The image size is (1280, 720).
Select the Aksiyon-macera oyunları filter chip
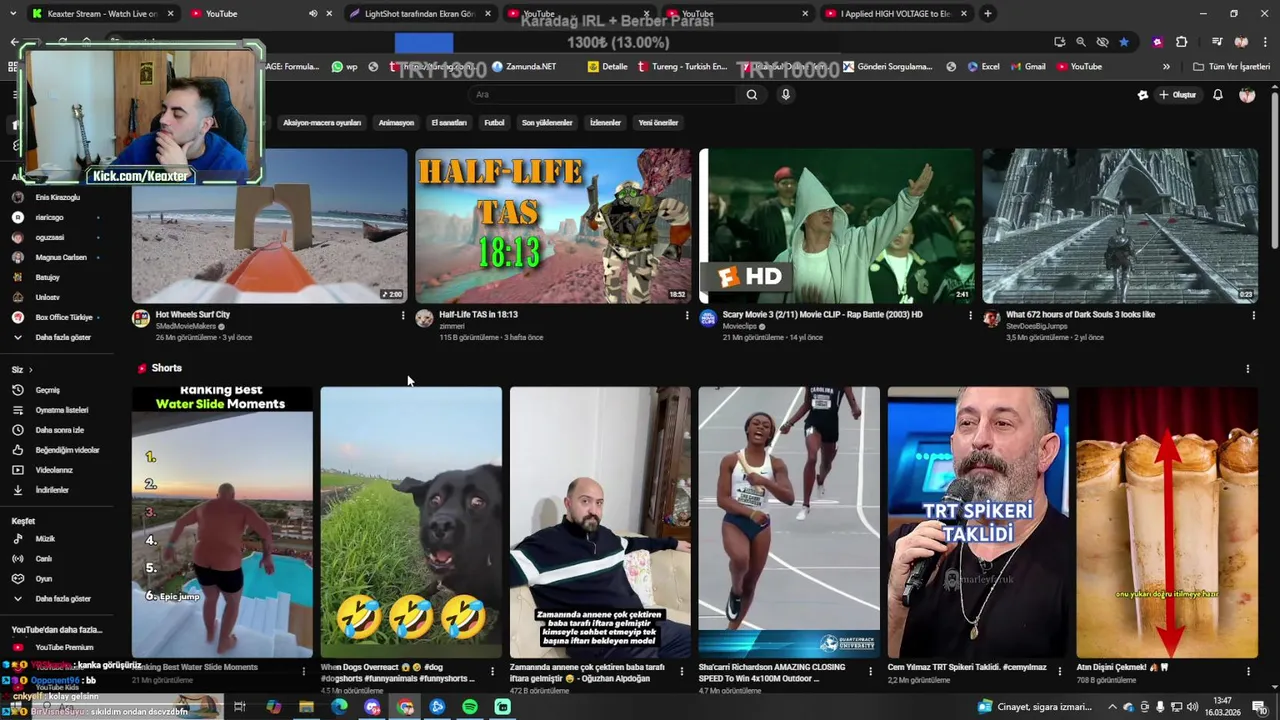coord(321,123)
